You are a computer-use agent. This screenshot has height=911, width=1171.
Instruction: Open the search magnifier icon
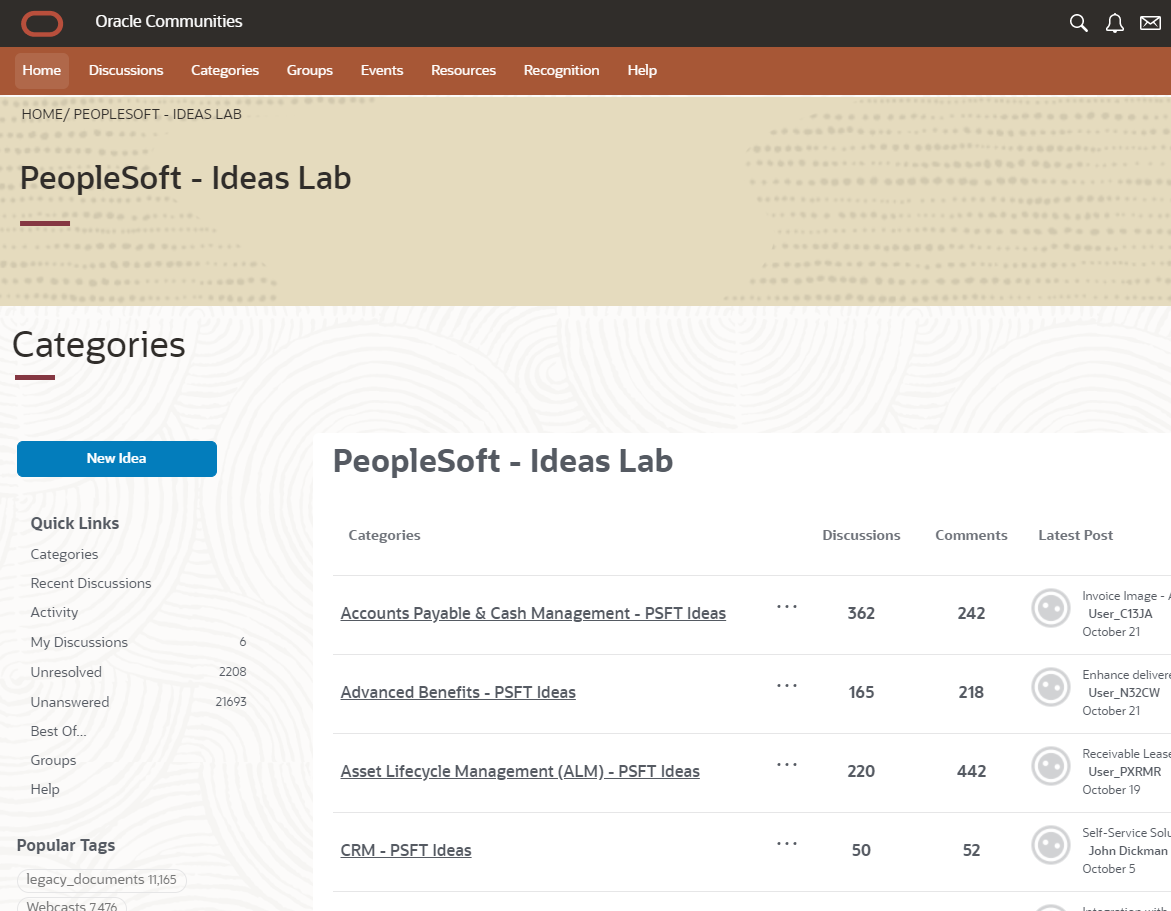tap(1078, 23)
